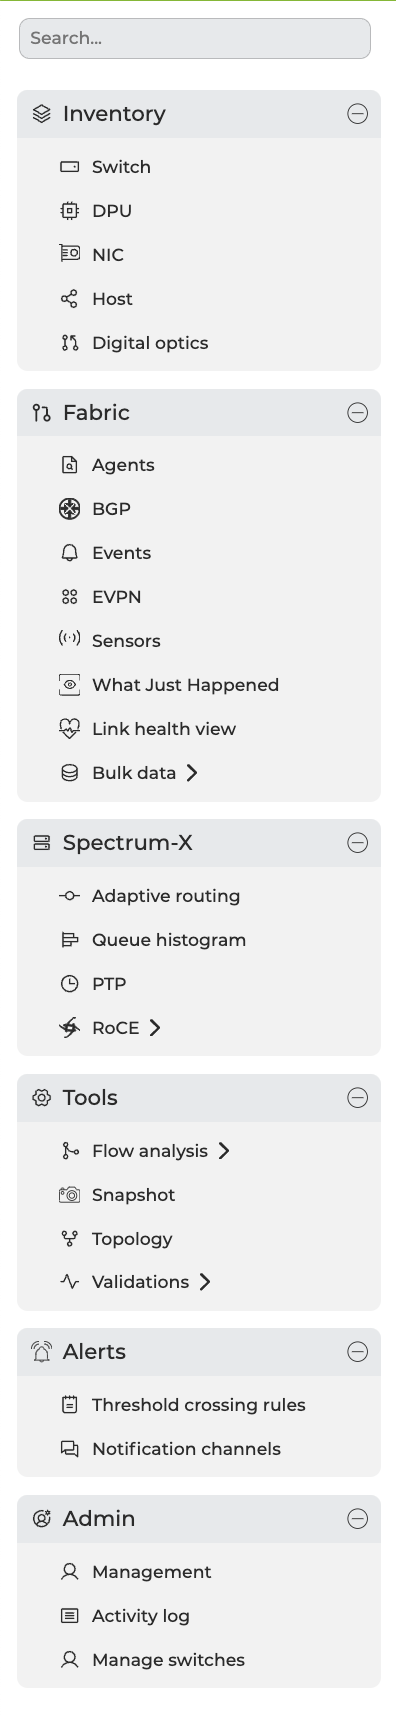Click the Link health view heart icon
The image size is (396, 1716).
tap(69, 729)
